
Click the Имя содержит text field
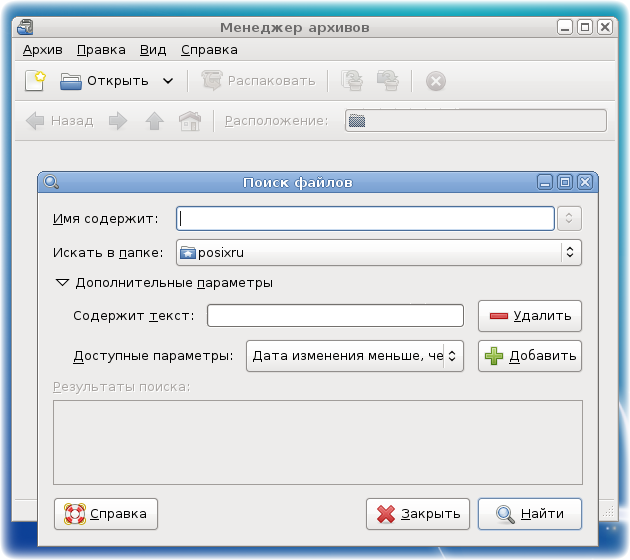click(x=365, y=219)
